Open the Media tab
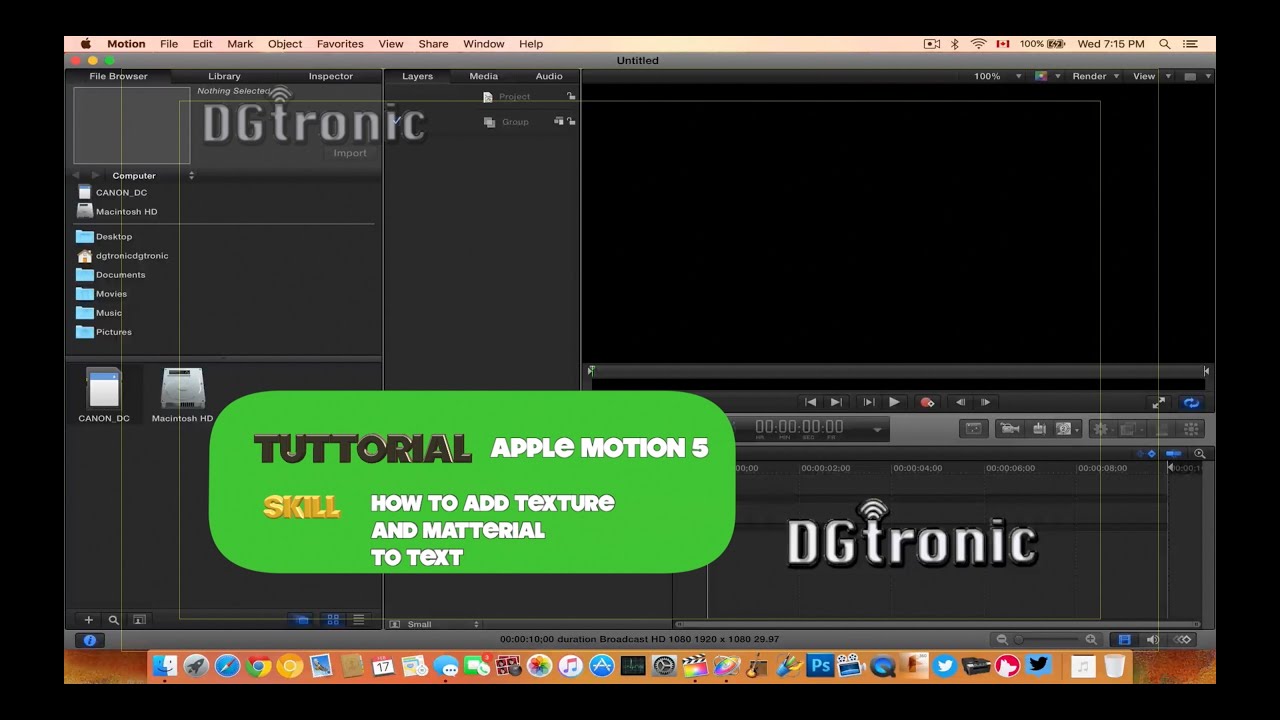1280x720 pixels. click(484, 76)
